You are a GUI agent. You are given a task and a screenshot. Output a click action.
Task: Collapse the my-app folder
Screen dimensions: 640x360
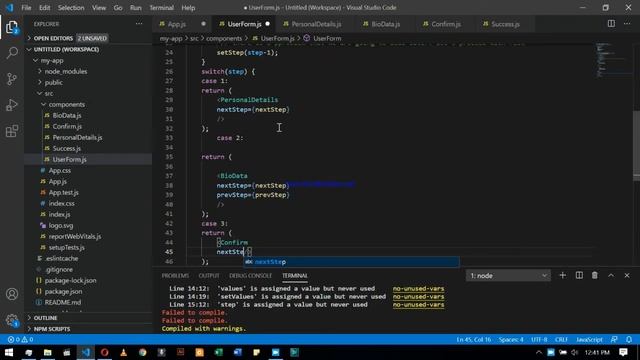[52, 60]
